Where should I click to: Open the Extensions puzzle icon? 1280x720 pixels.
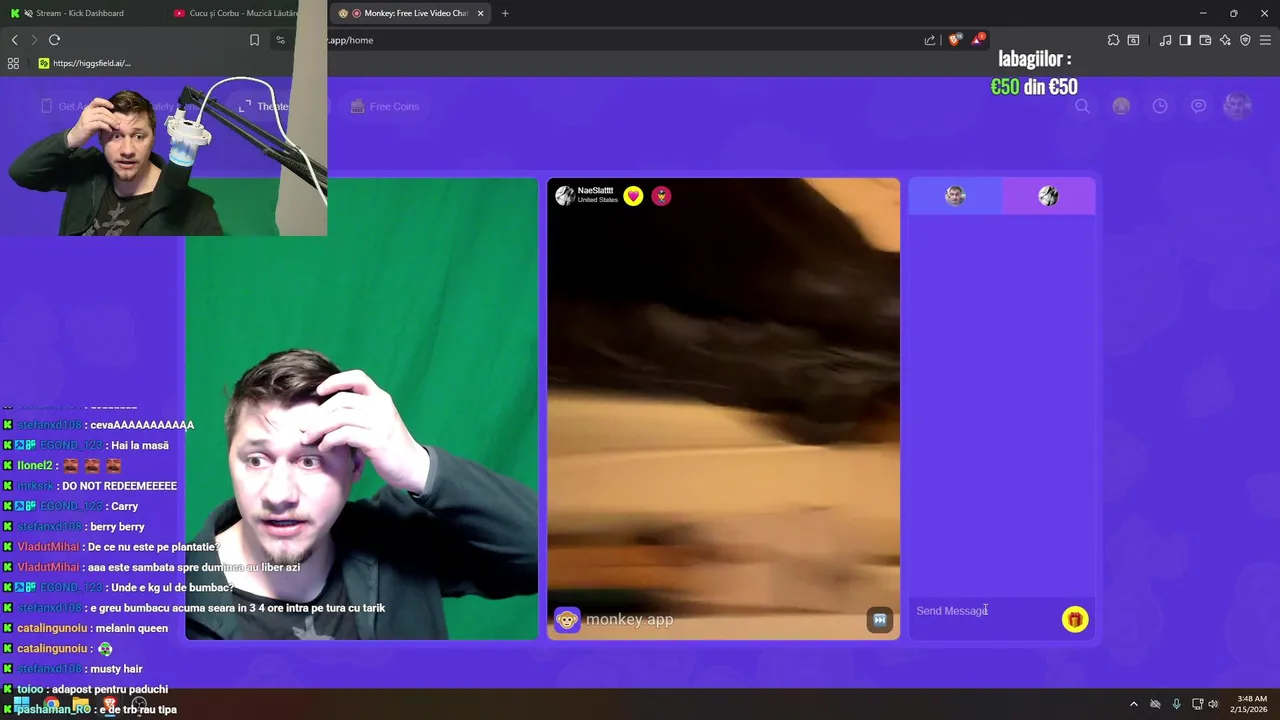1113,40
